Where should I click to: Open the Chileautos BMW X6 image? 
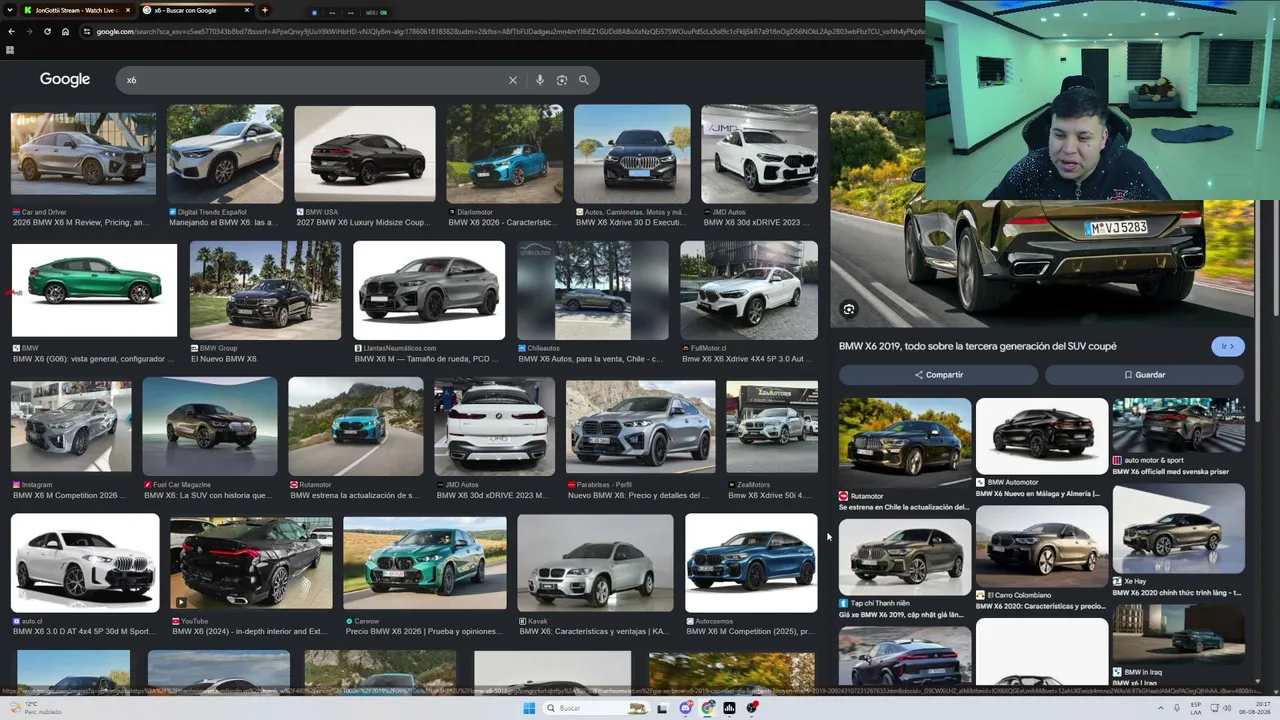point(593,290)
